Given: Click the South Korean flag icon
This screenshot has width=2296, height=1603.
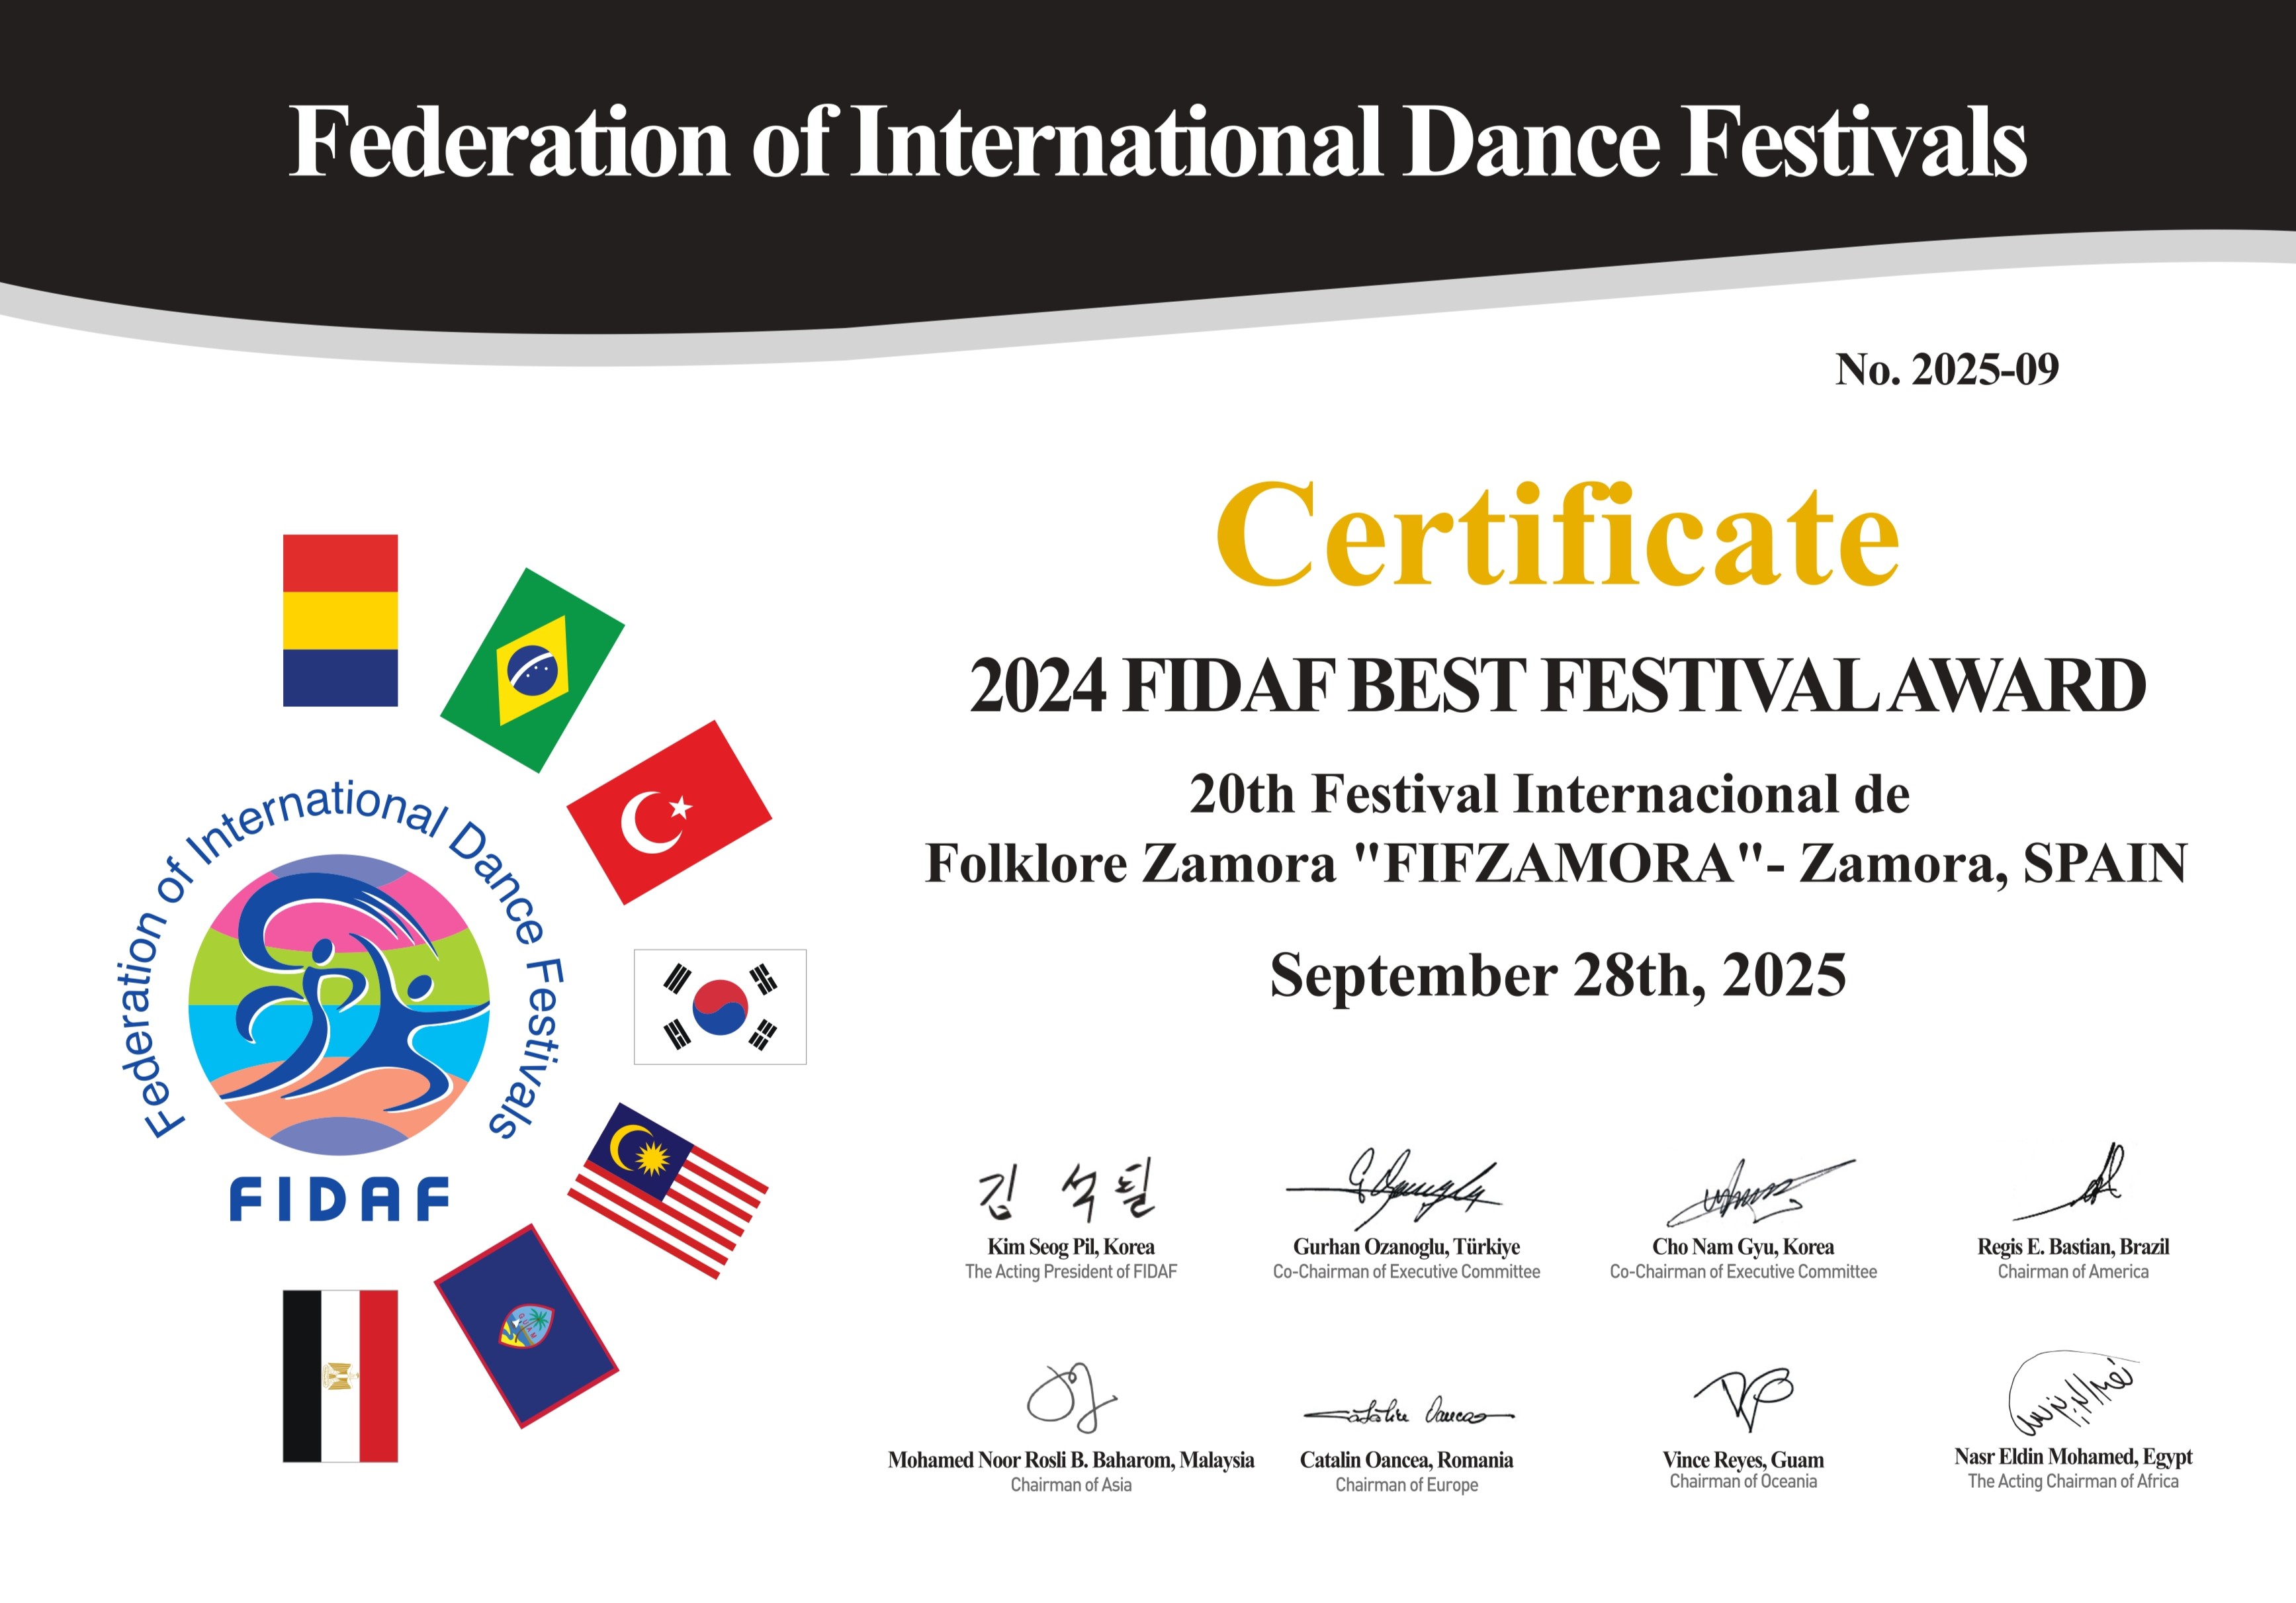Looking at the screenshot, I should [x=720, y=1006].
